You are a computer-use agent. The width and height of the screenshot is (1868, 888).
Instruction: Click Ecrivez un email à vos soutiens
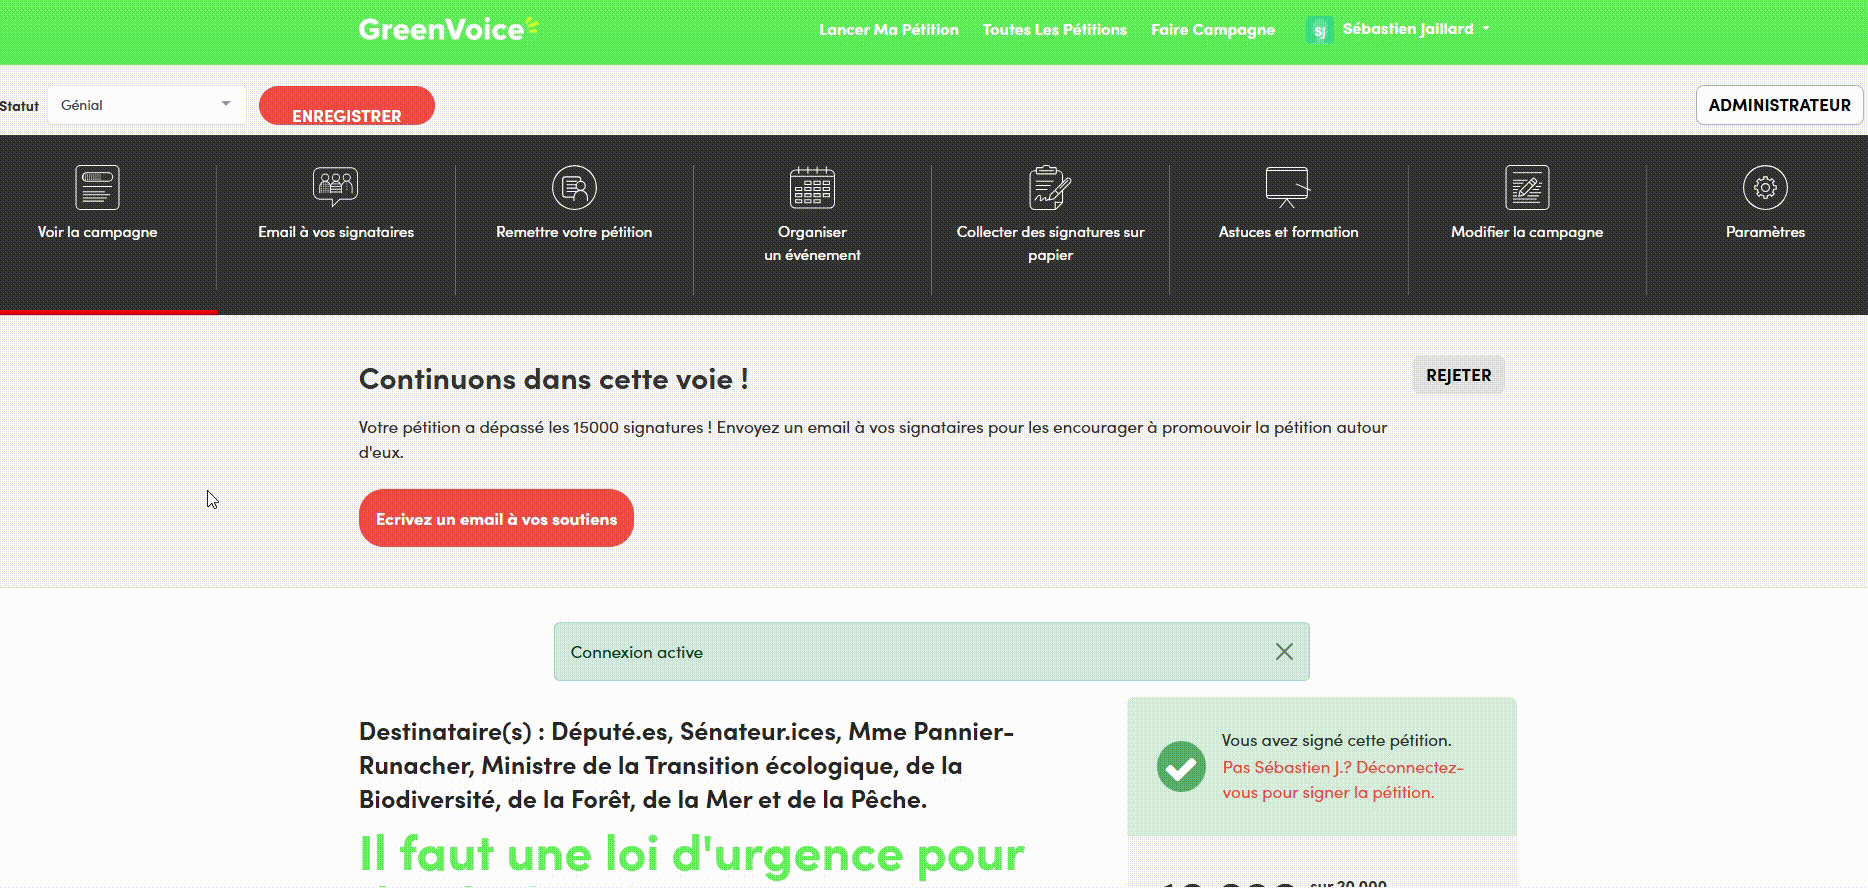496,518
